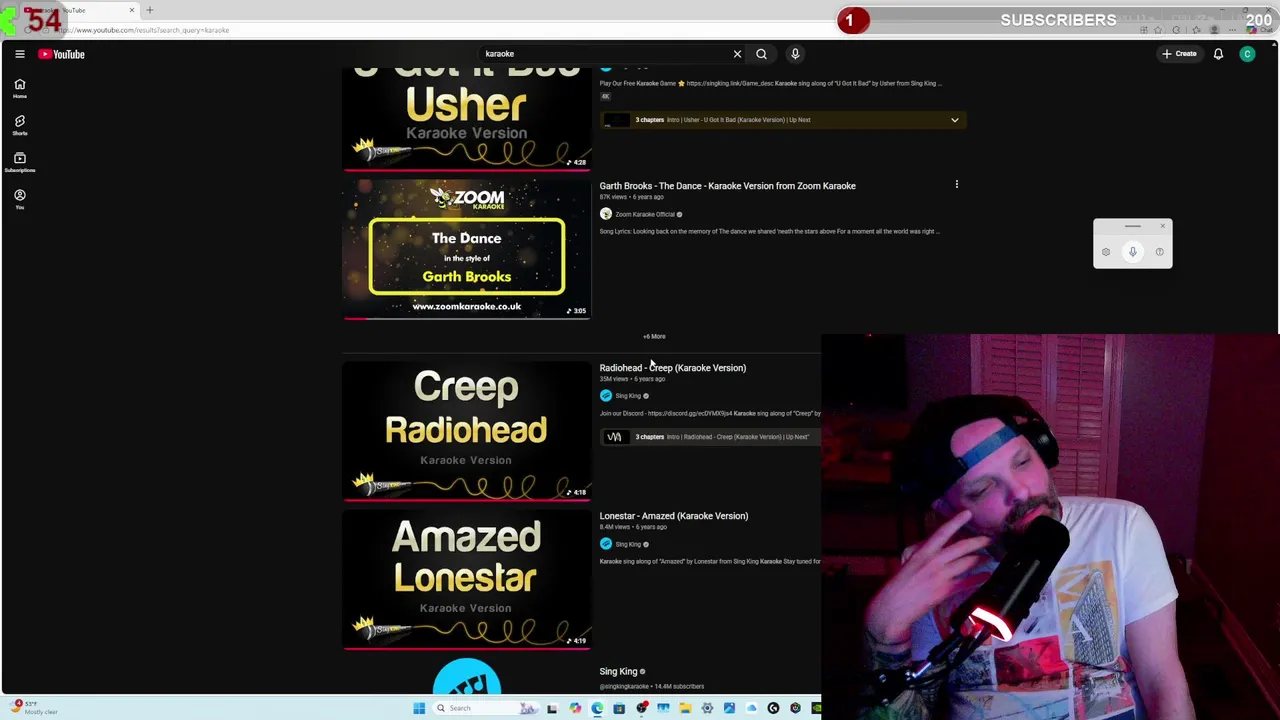1280x720 pixels.
Task: Click the Sing King channel circular logo
Action: click(467, 678)
